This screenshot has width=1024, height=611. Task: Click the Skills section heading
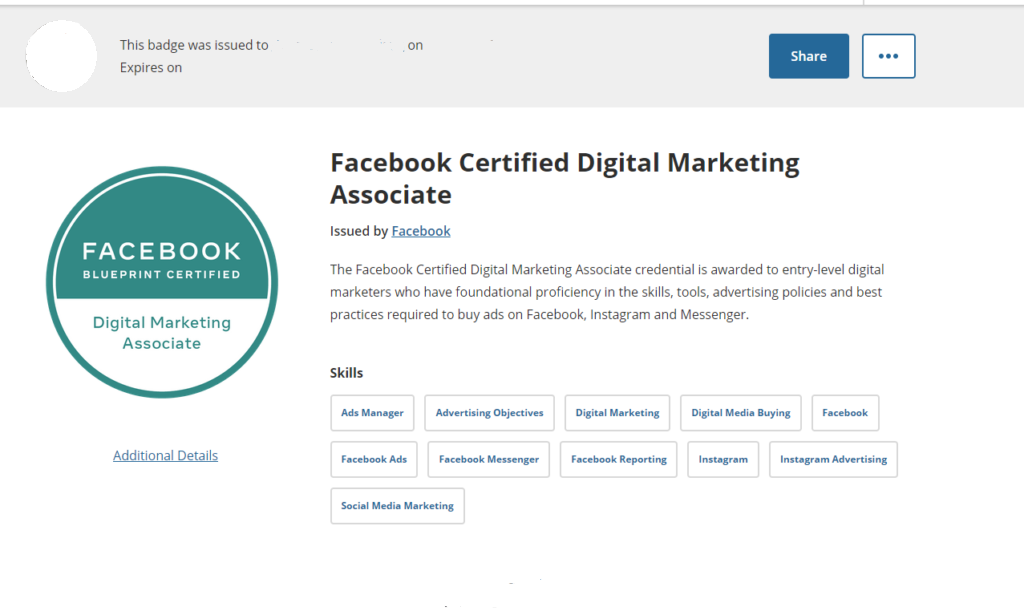coord(346,372)
